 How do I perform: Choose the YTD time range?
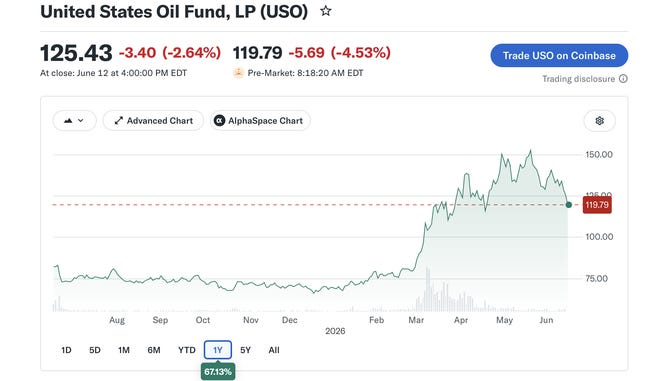coord(187,350)
